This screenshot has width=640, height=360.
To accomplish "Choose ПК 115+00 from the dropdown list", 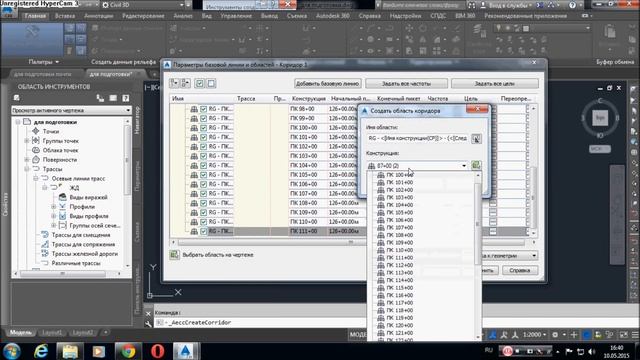I will (400, 288).
